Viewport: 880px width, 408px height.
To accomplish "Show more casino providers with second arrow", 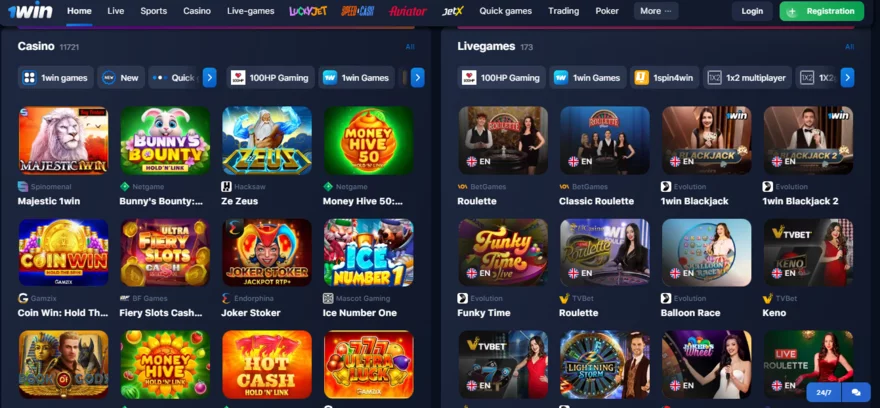I will coord(418,77).
